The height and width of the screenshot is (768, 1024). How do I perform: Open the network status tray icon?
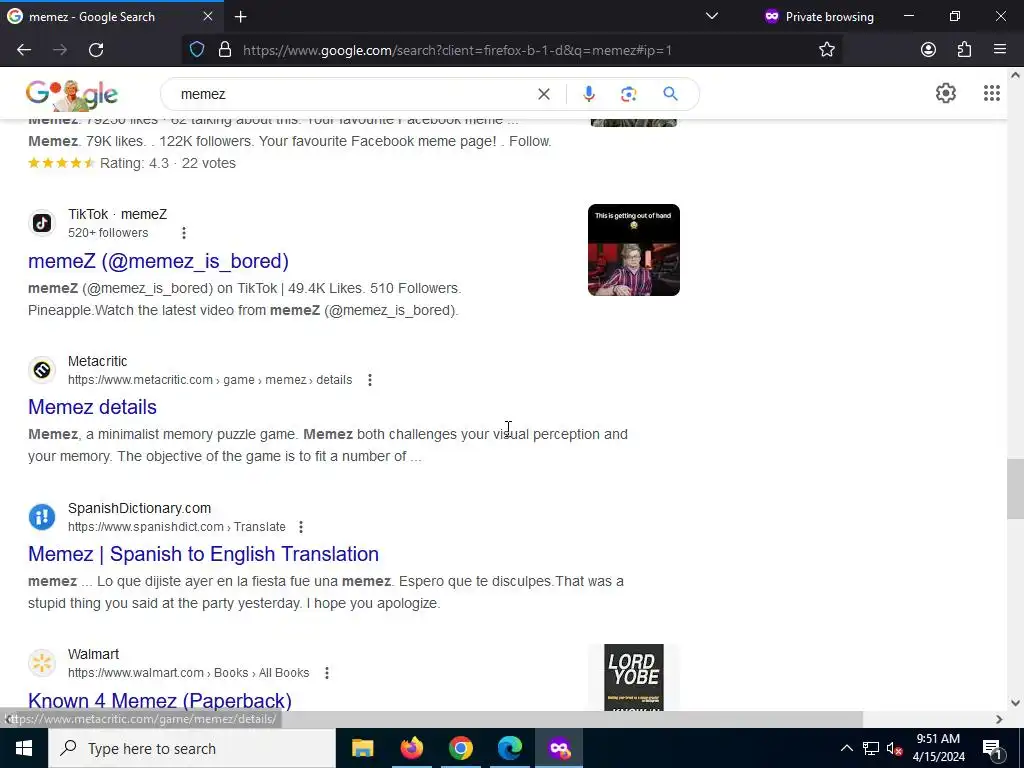871,748
